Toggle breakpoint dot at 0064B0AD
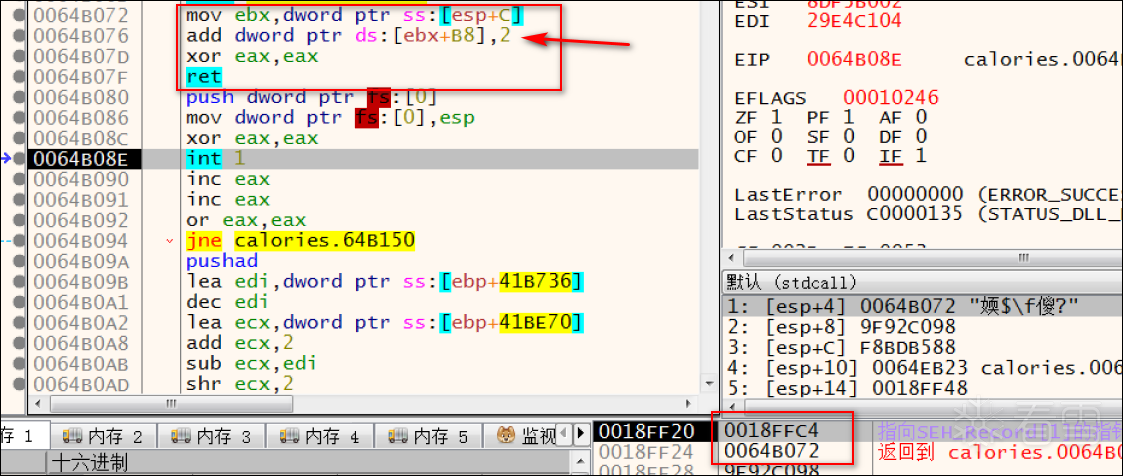The width and height of the screenshot is (1123, 476). point(19,384)
